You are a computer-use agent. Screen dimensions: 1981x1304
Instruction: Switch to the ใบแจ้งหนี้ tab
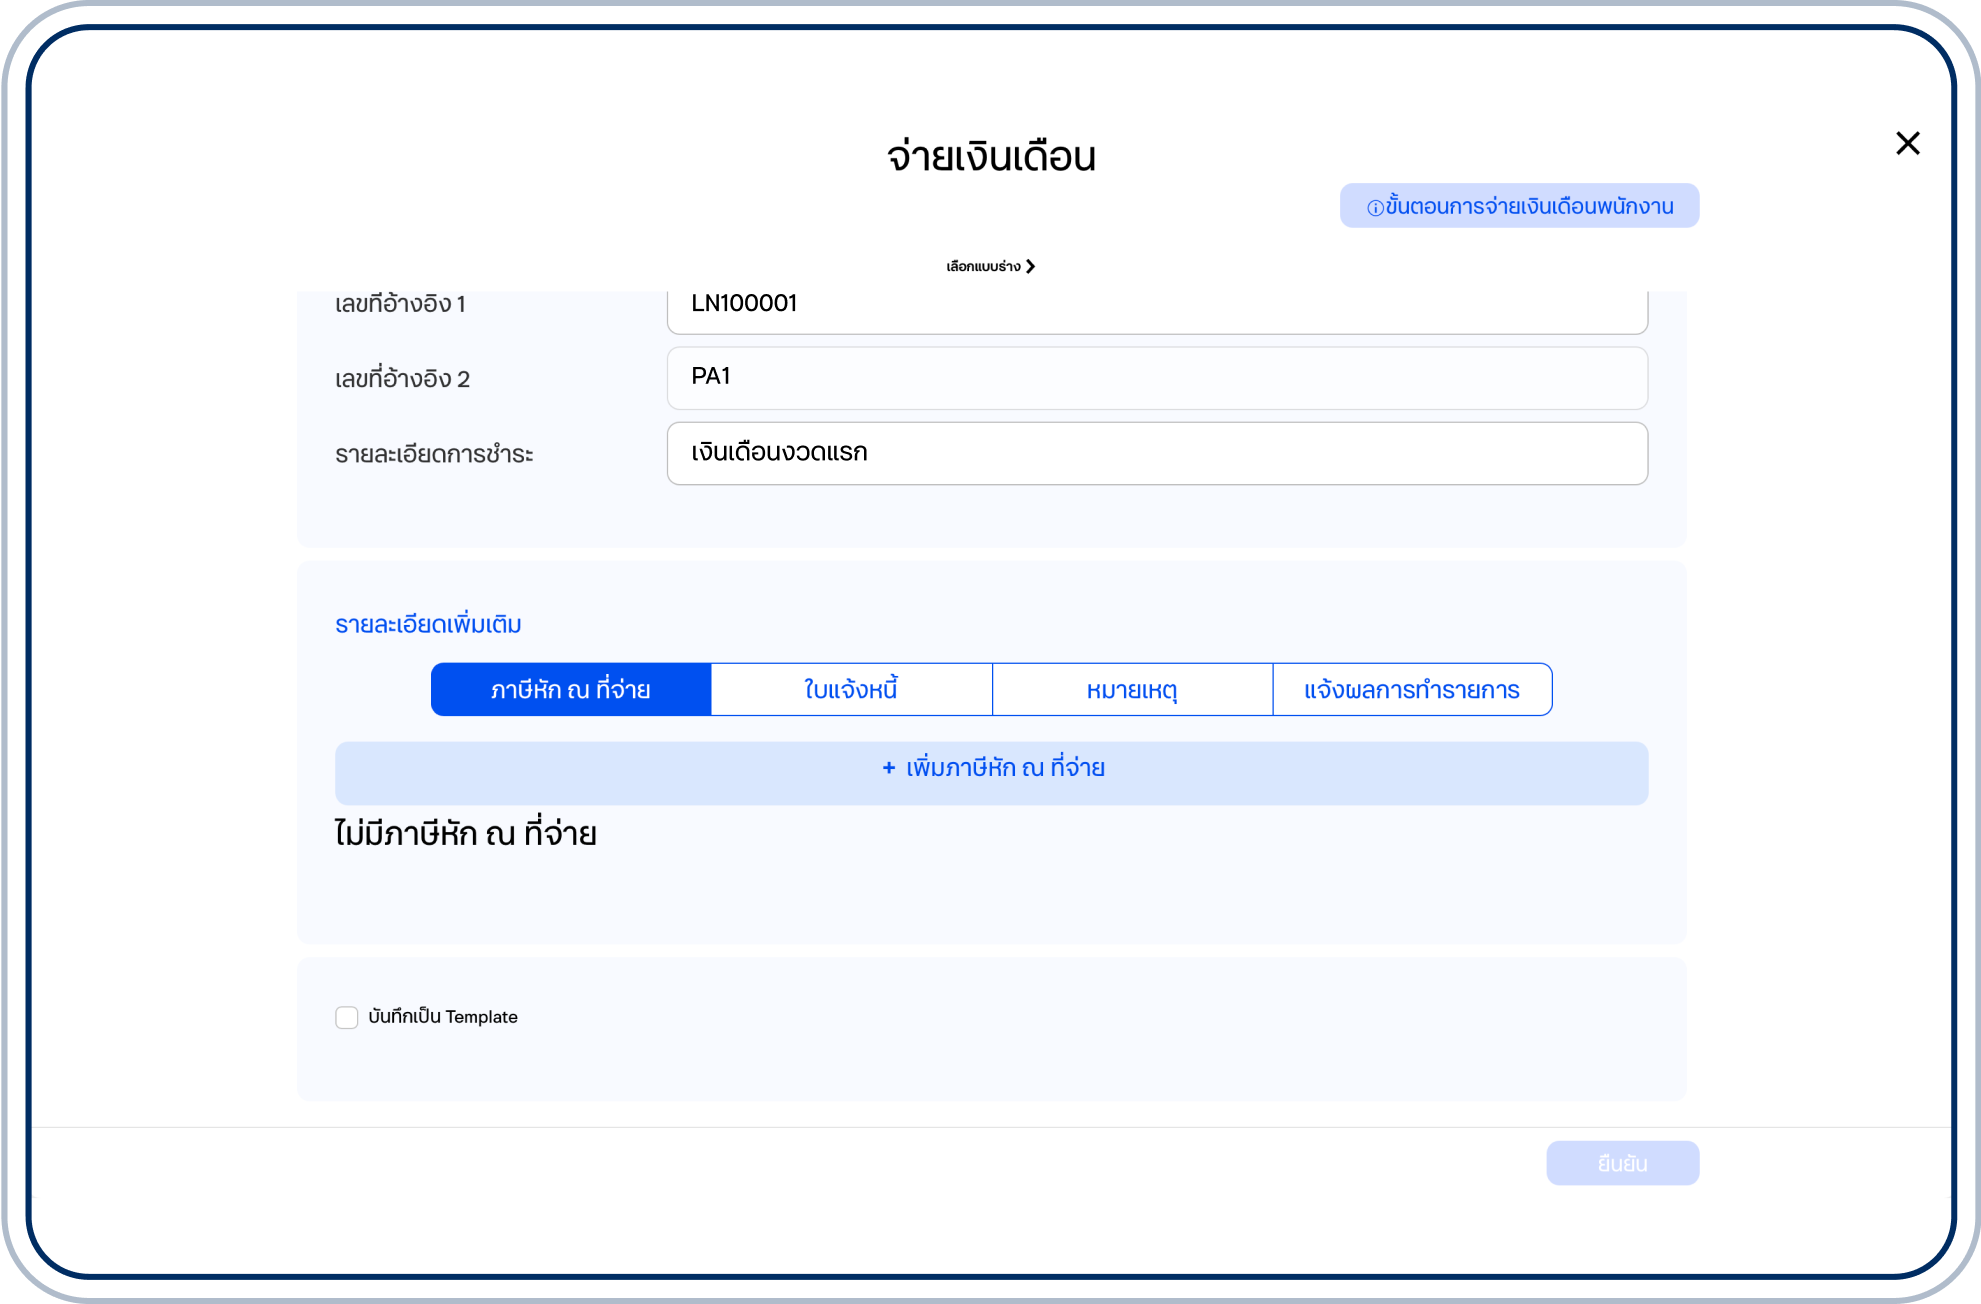tap(851, 690)
